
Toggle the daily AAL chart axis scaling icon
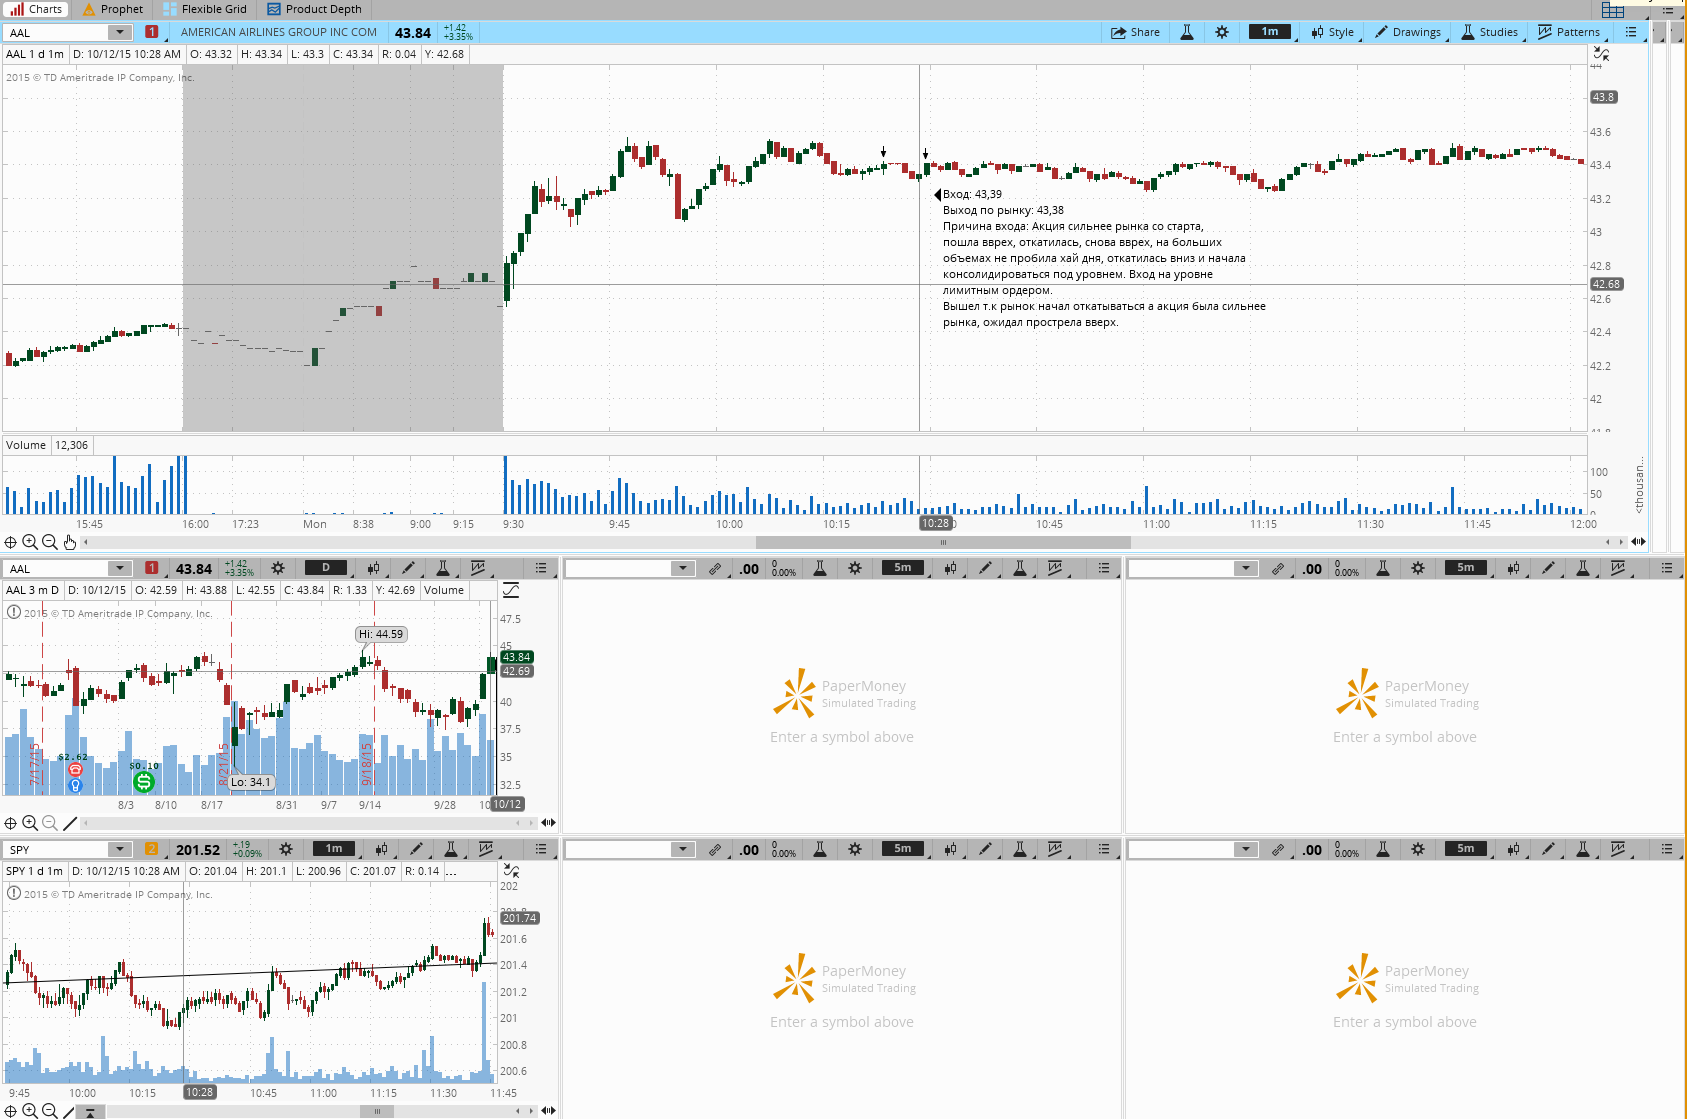[511, 590]
